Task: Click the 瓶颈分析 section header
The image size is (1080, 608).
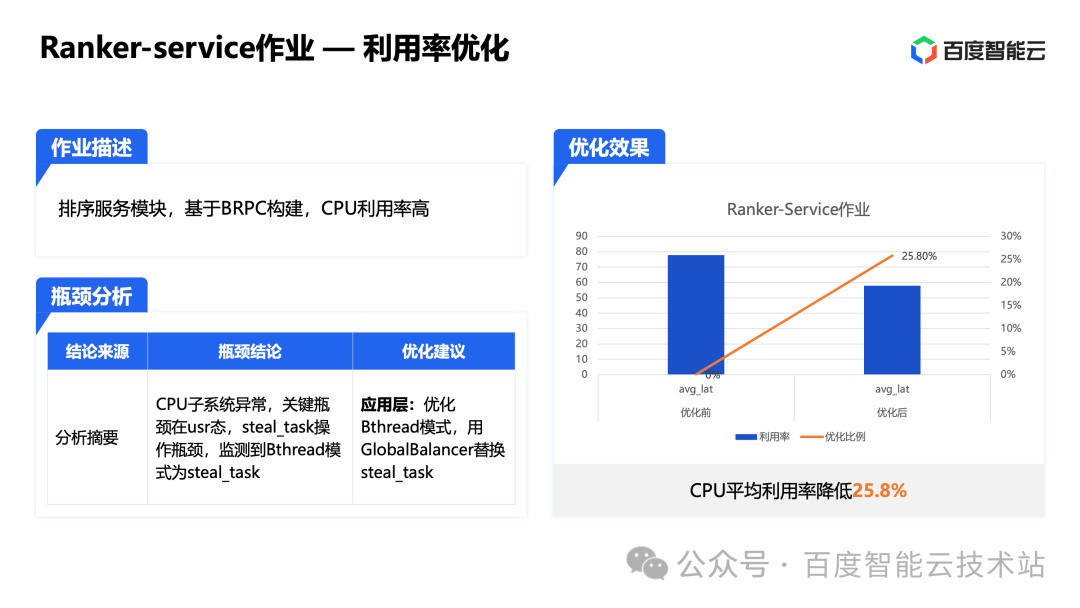Action: (92, 295)
